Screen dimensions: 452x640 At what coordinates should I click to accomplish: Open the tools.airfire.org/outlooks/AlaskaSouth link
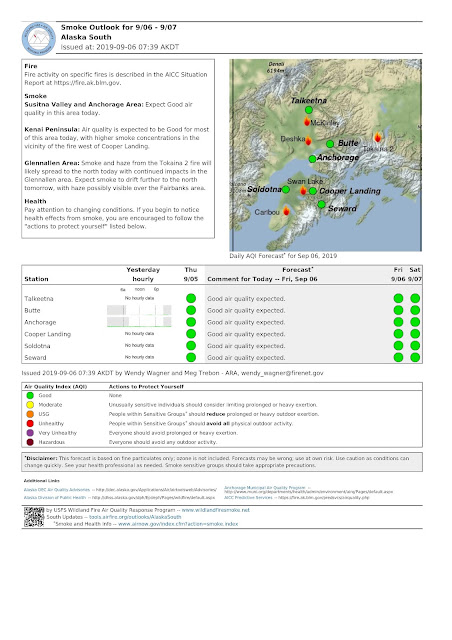[135, 517]
